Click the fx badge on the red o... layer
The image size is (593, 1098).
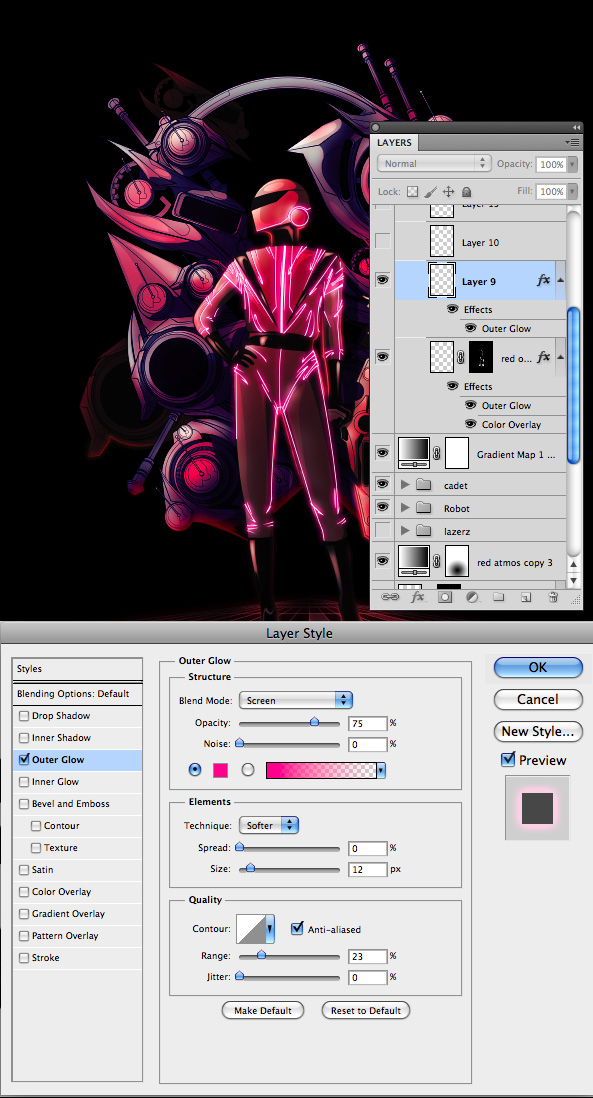[543, 358]
